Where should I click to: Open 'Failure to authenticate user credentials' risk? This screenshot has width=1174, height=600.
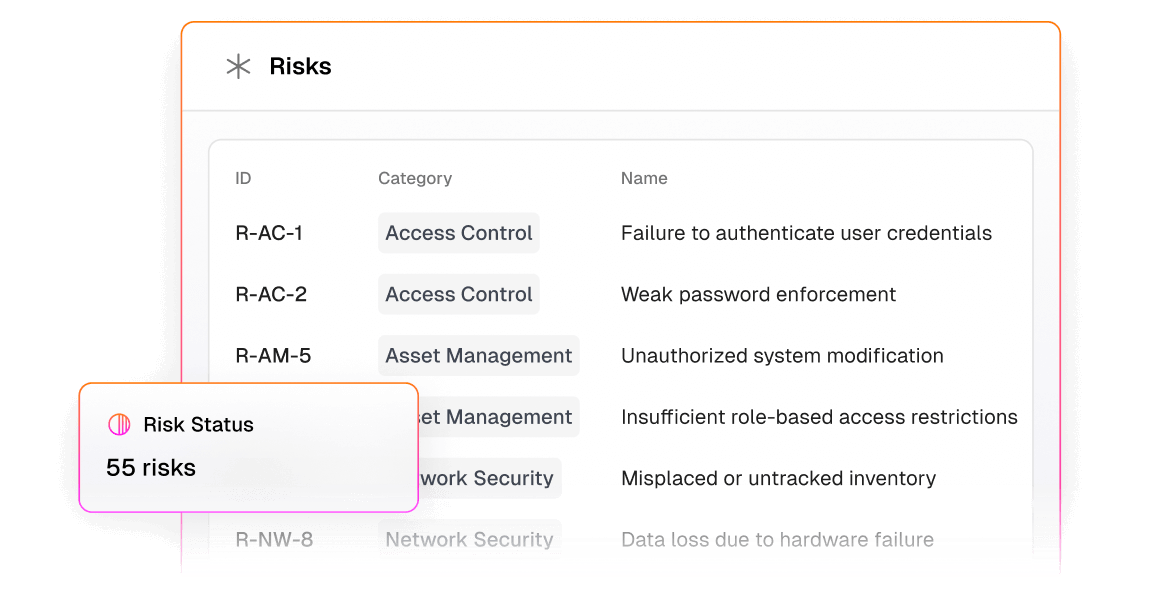[806, 233]
